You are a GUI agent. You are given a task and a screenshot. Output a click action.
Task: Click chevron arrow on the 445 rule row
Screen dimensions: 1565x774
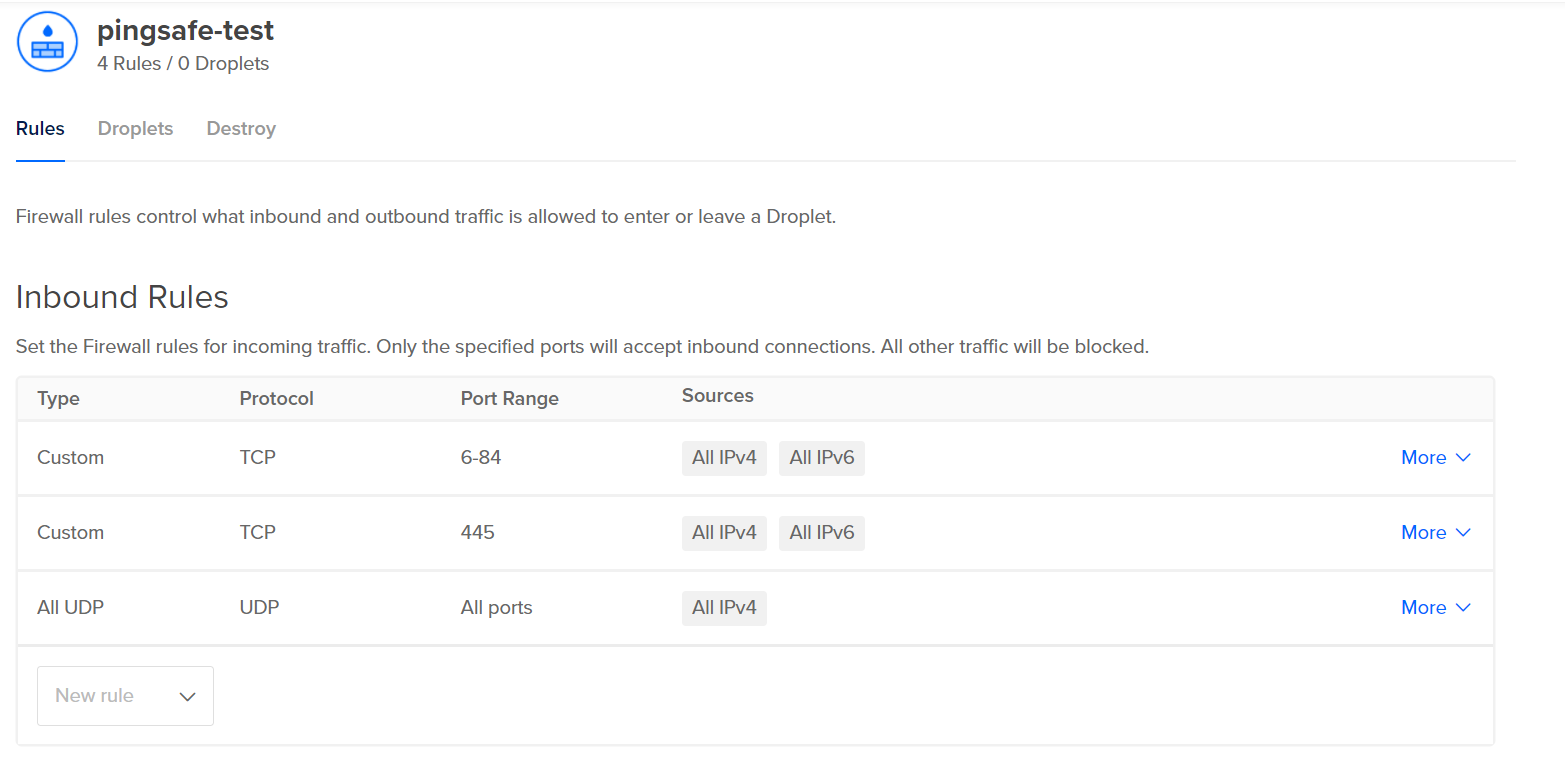pyautogui.click(x=1463, y=533)
